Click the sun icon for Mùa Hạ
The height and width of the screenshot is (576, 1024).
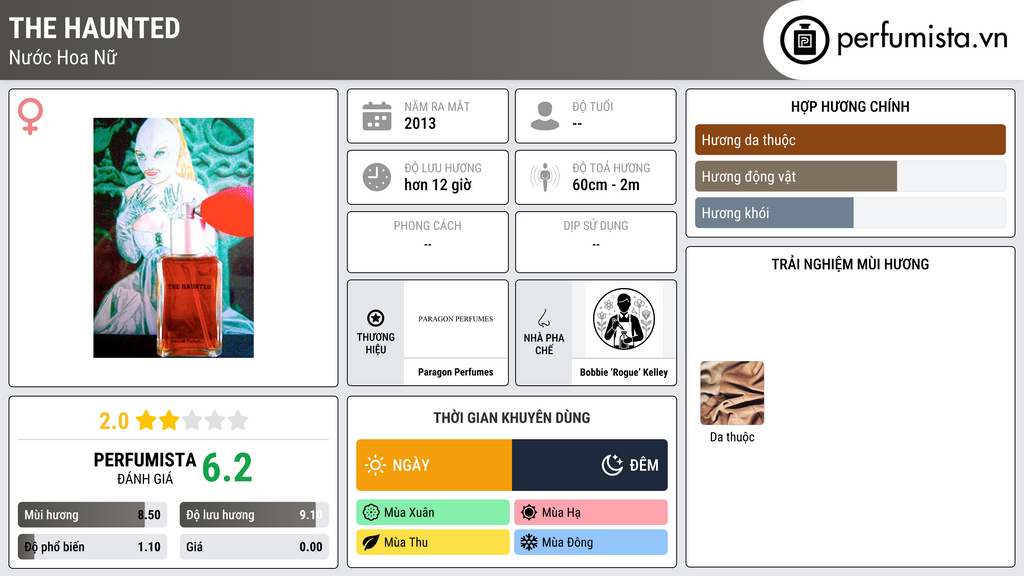[529, 513]
